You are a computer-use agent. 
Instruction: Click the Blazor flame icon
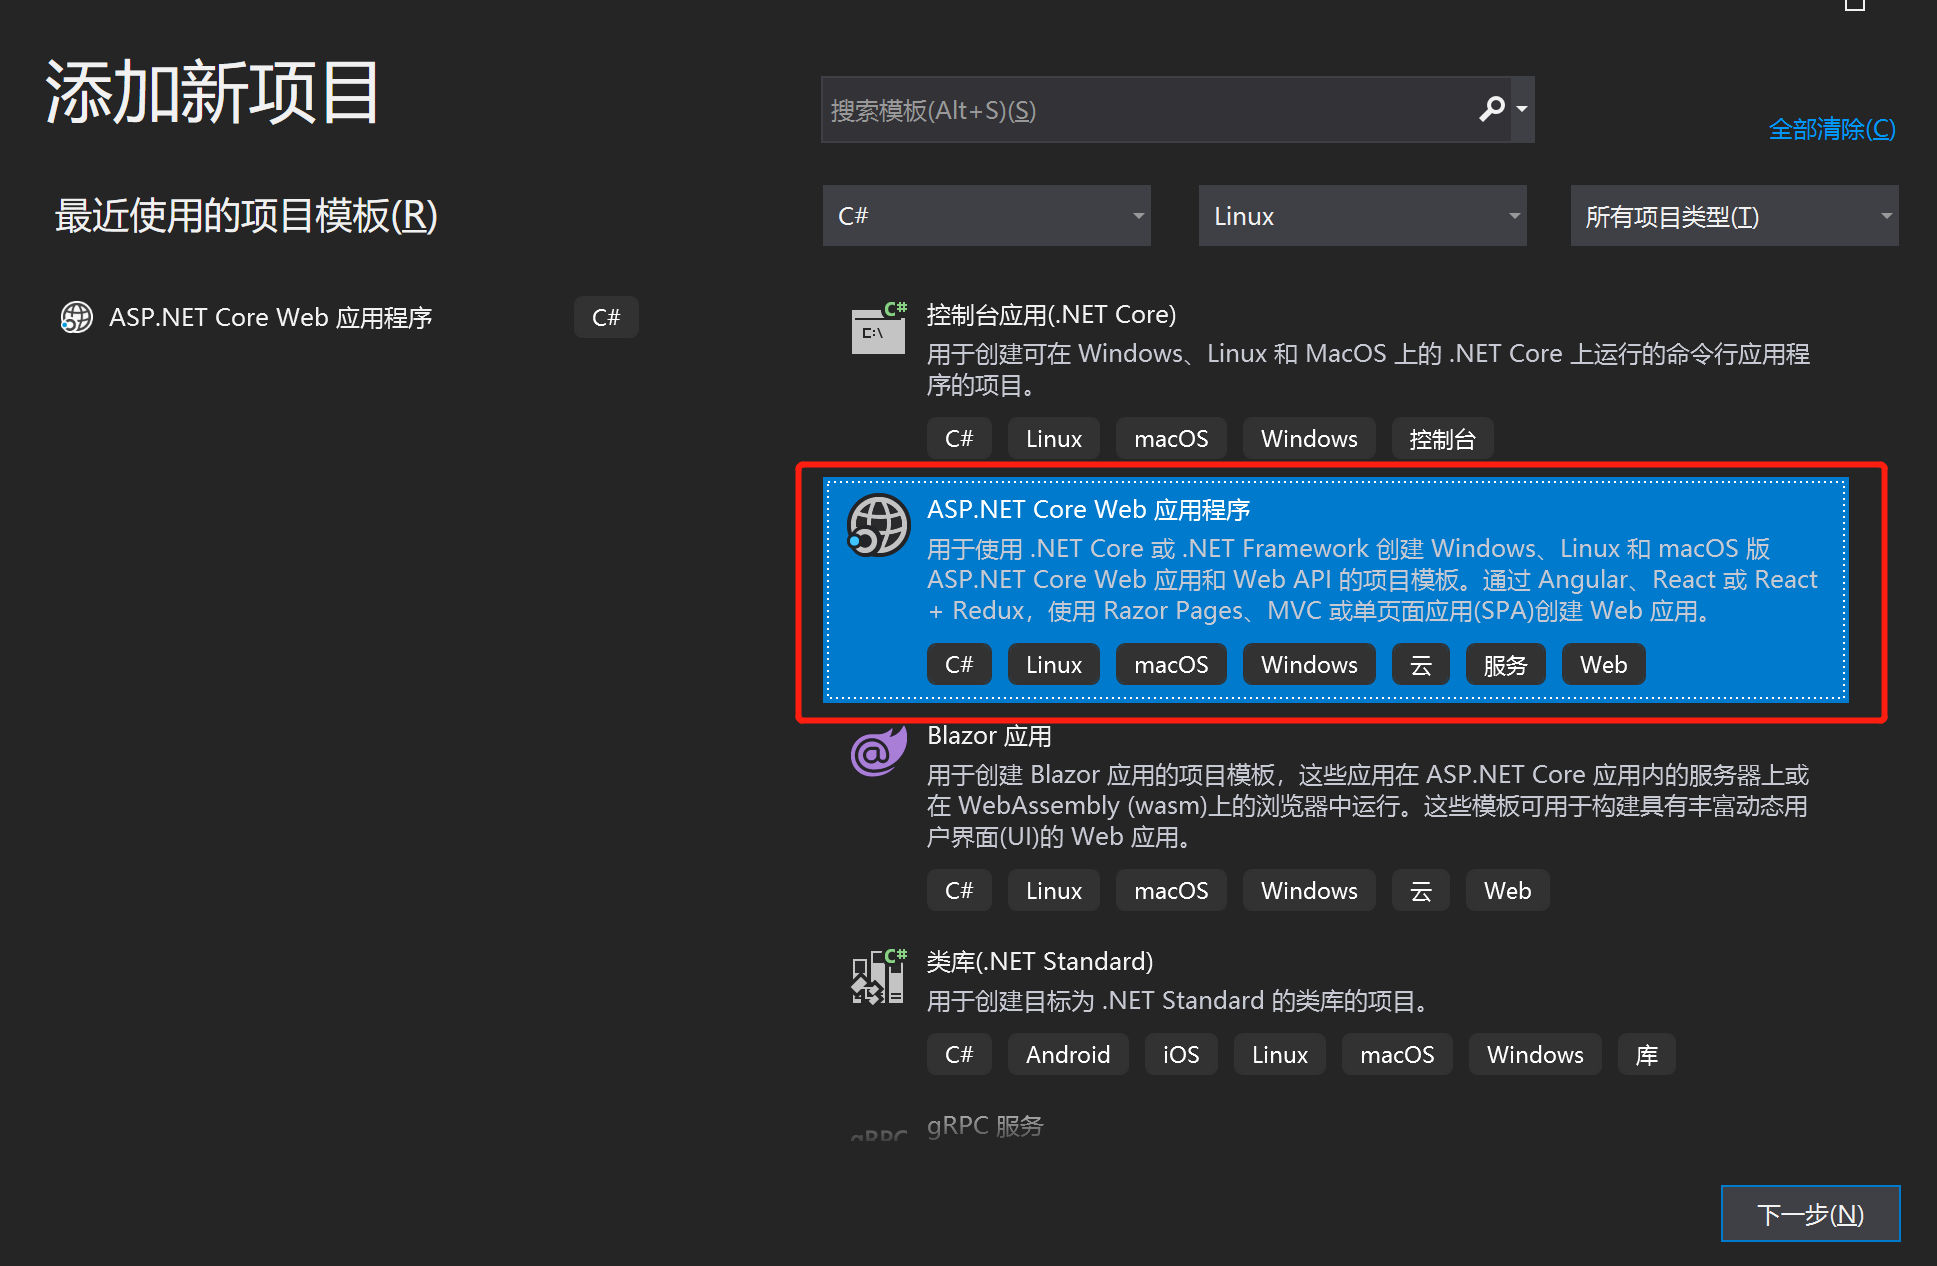878,752
